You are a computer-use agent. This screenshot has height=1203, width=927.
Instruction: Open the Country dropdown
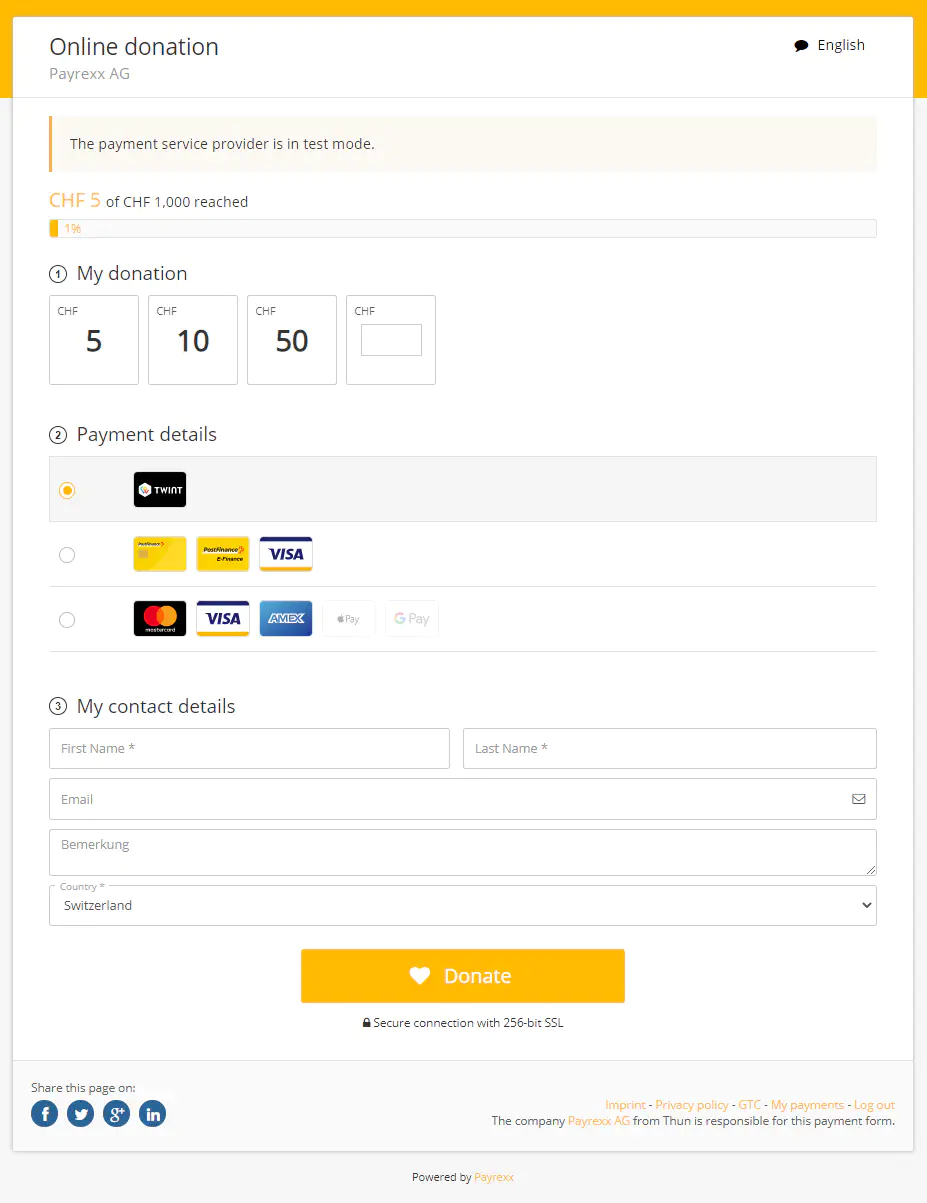click(463, 905)
